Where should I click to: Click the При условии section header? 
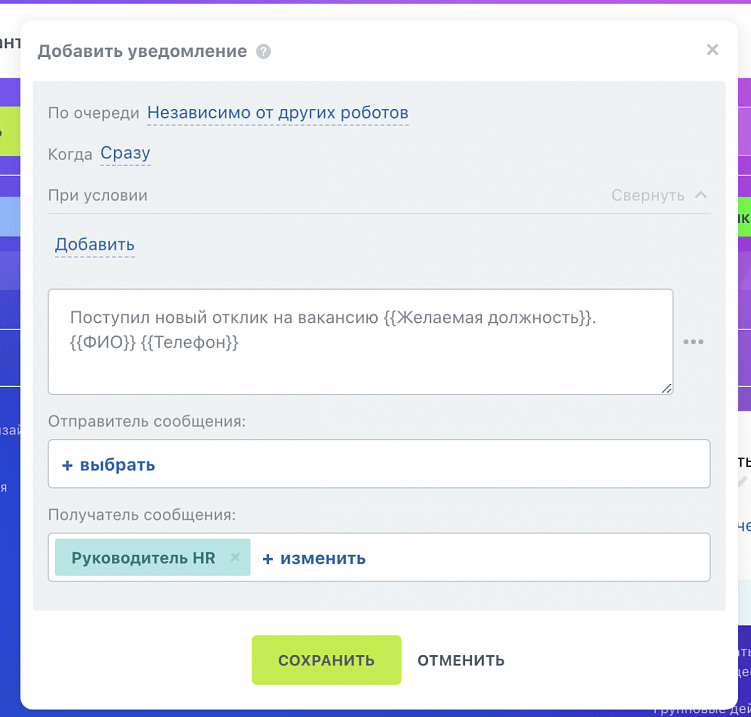tap(98, 195)
